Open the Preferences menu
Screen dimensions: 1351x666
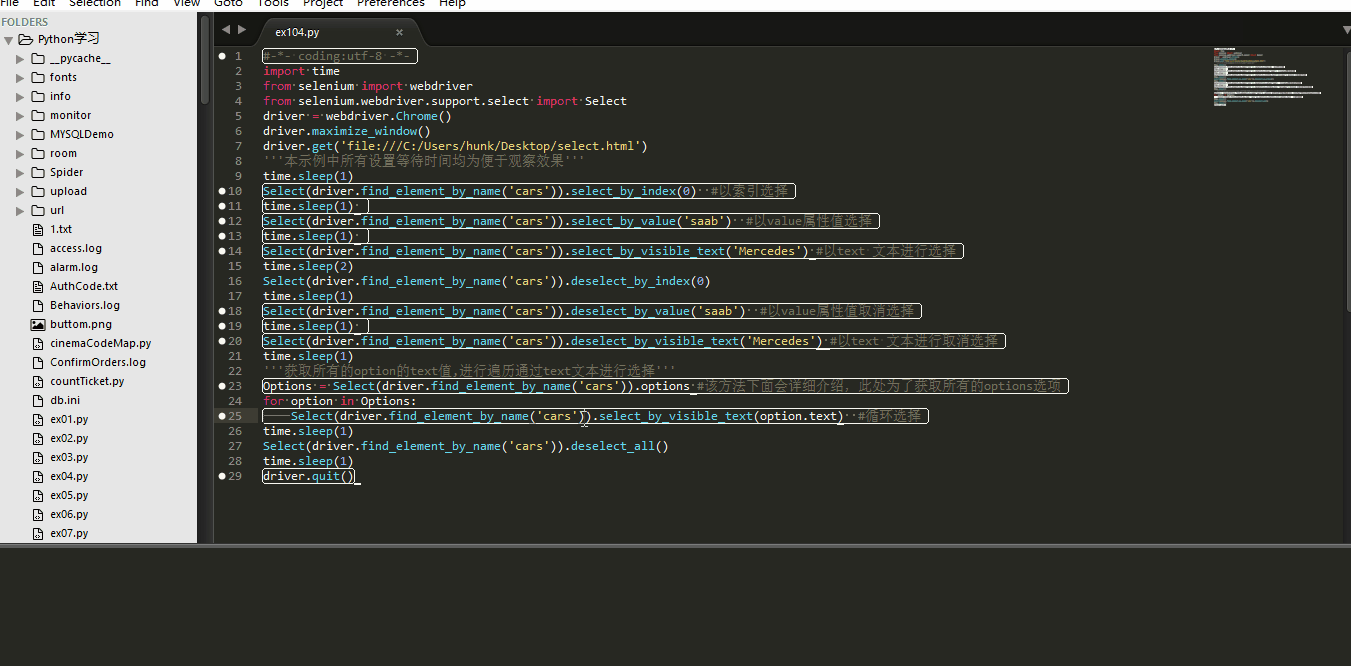click(391, 4)
